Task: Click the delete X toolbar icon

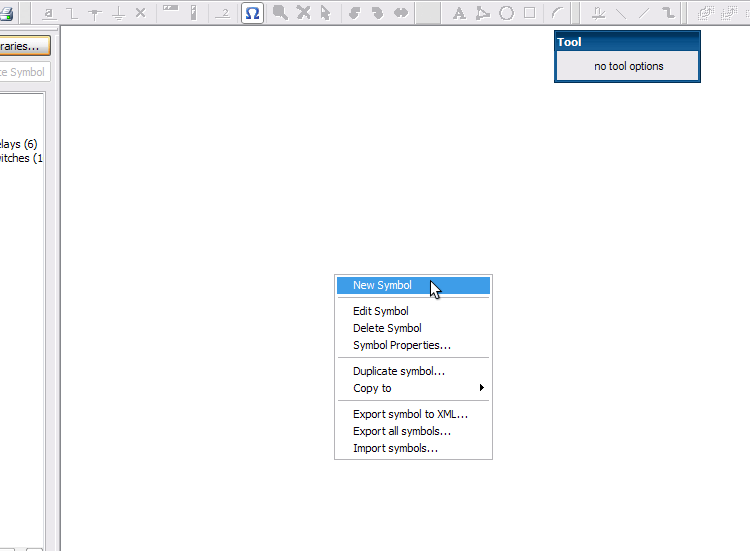Action: pyautogui.click(x=303, y=13)
